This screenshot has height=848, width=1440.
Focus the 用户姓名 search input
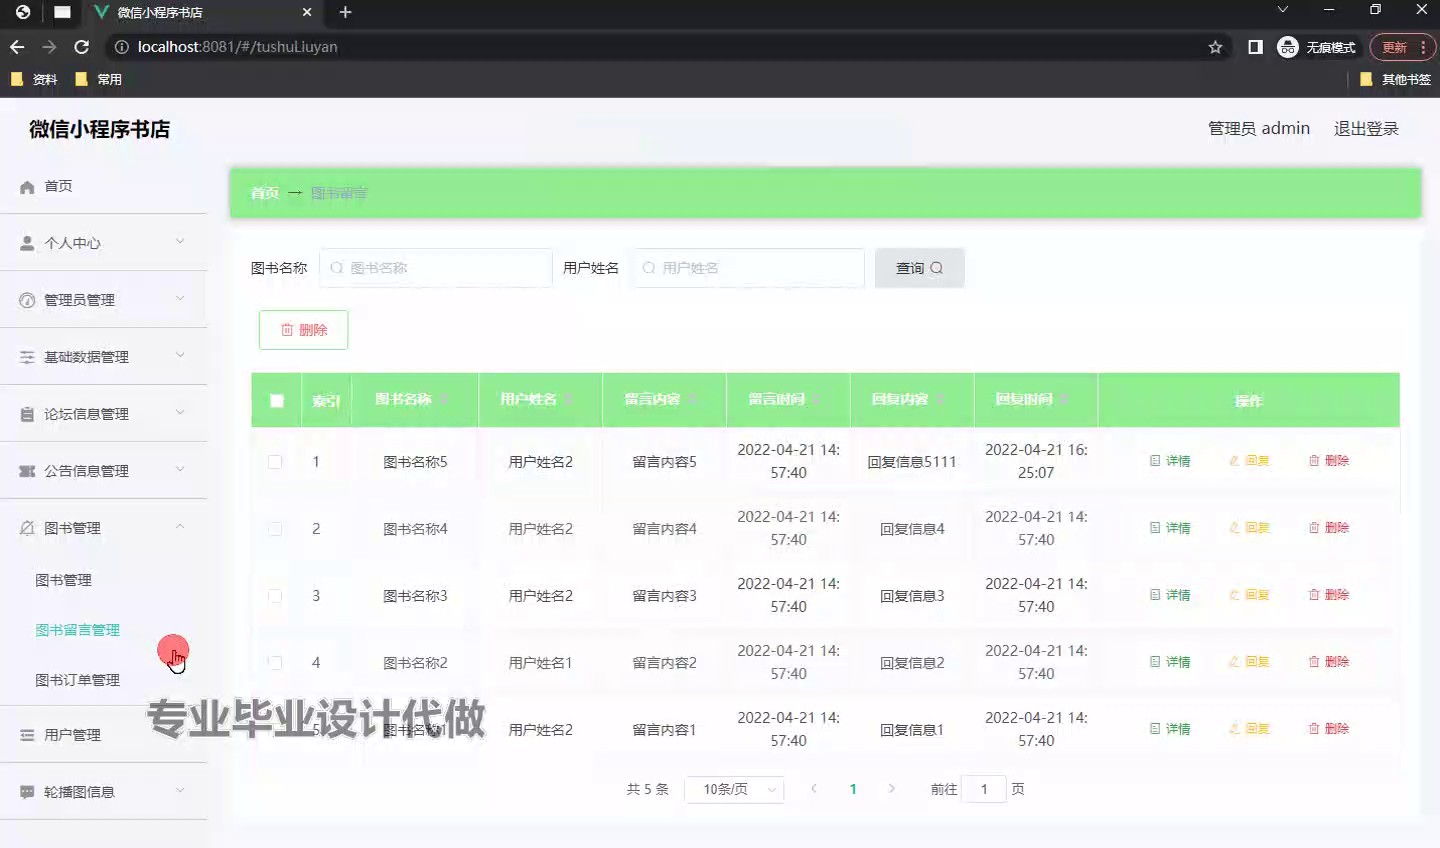[x=748, y=268]
